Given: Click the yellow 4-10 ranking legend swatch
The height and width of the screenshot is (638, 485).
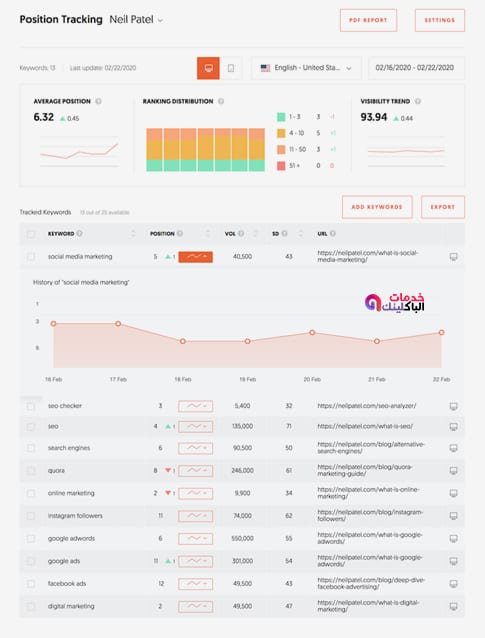Looking at the screenshot, I should coord(281,133).
